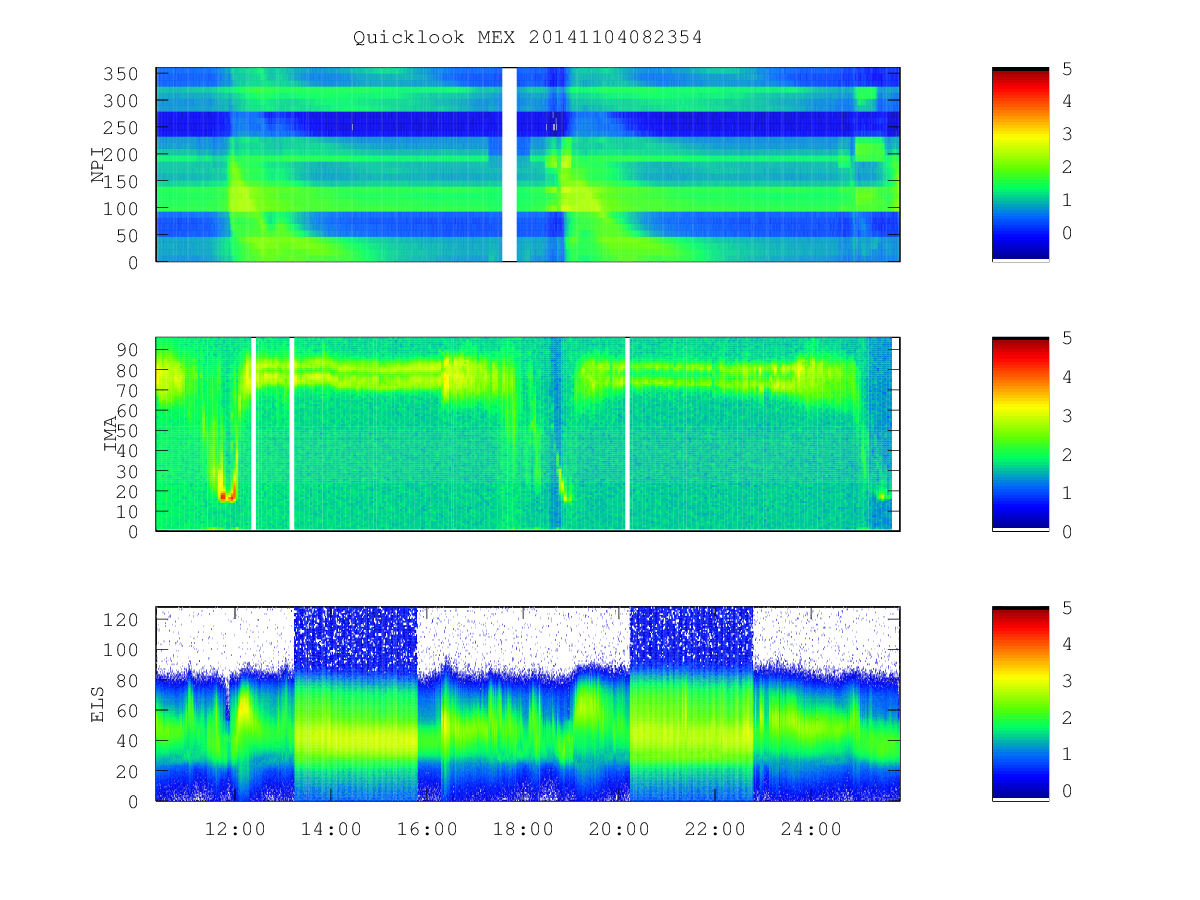Click the "5" label on NPI colorbar
This screenshot has width=1200, height=900.
tap(1068, 69)
